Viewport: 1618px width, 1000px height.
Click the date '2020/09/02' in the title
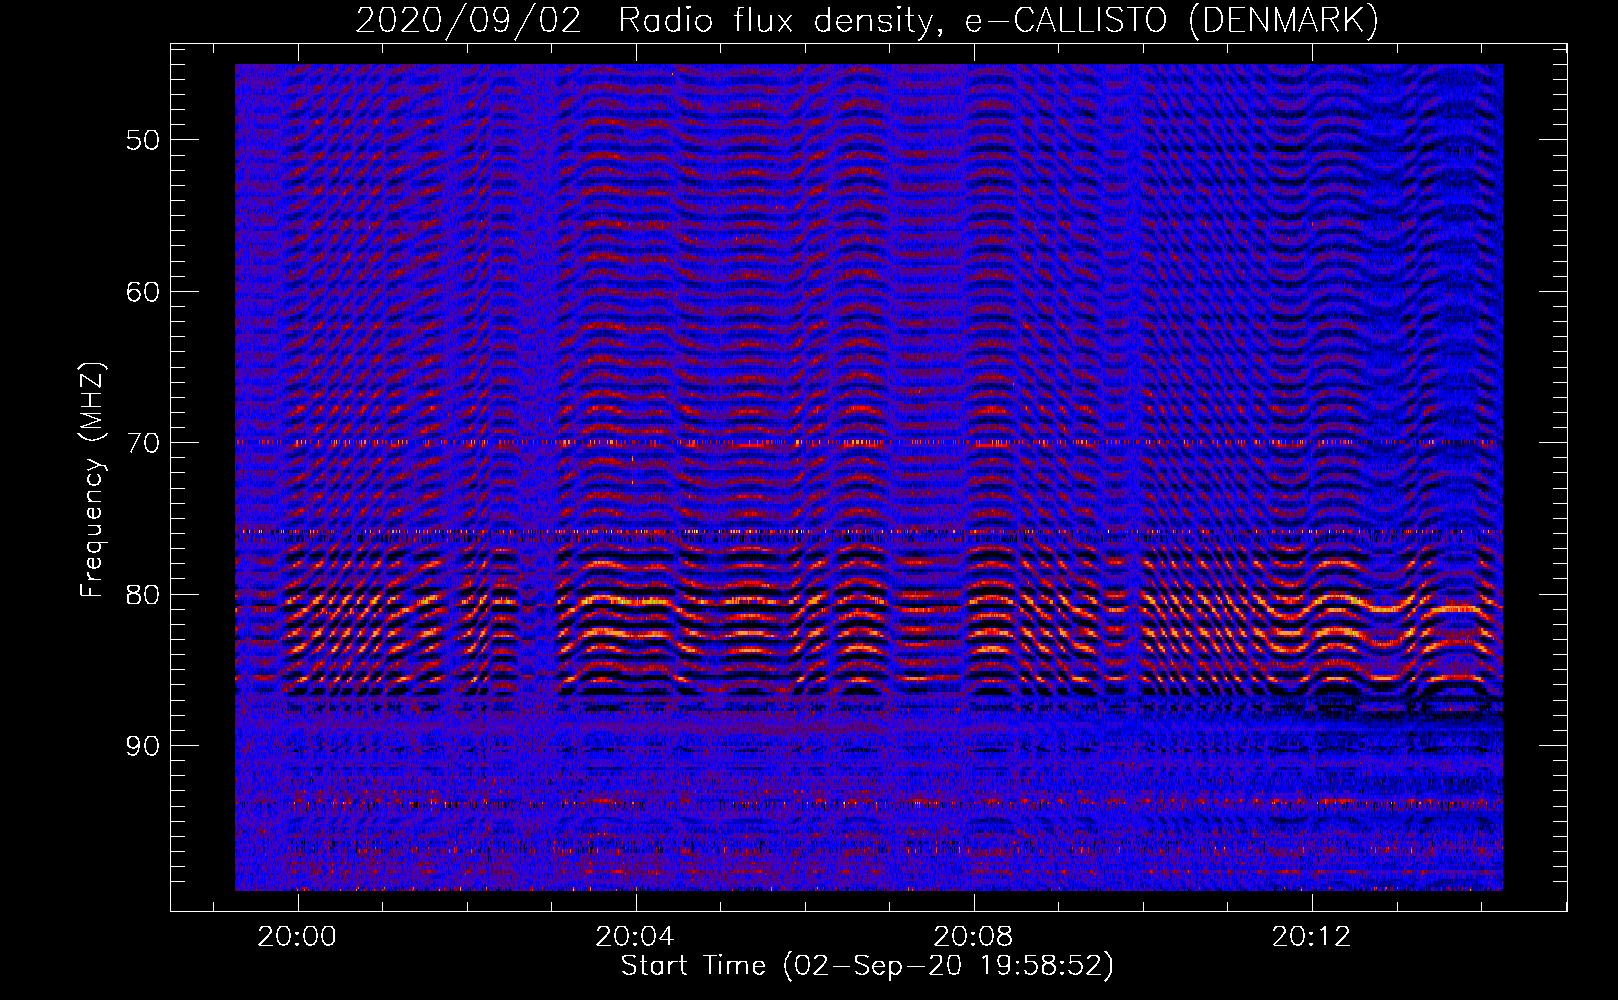pos(468,21)
